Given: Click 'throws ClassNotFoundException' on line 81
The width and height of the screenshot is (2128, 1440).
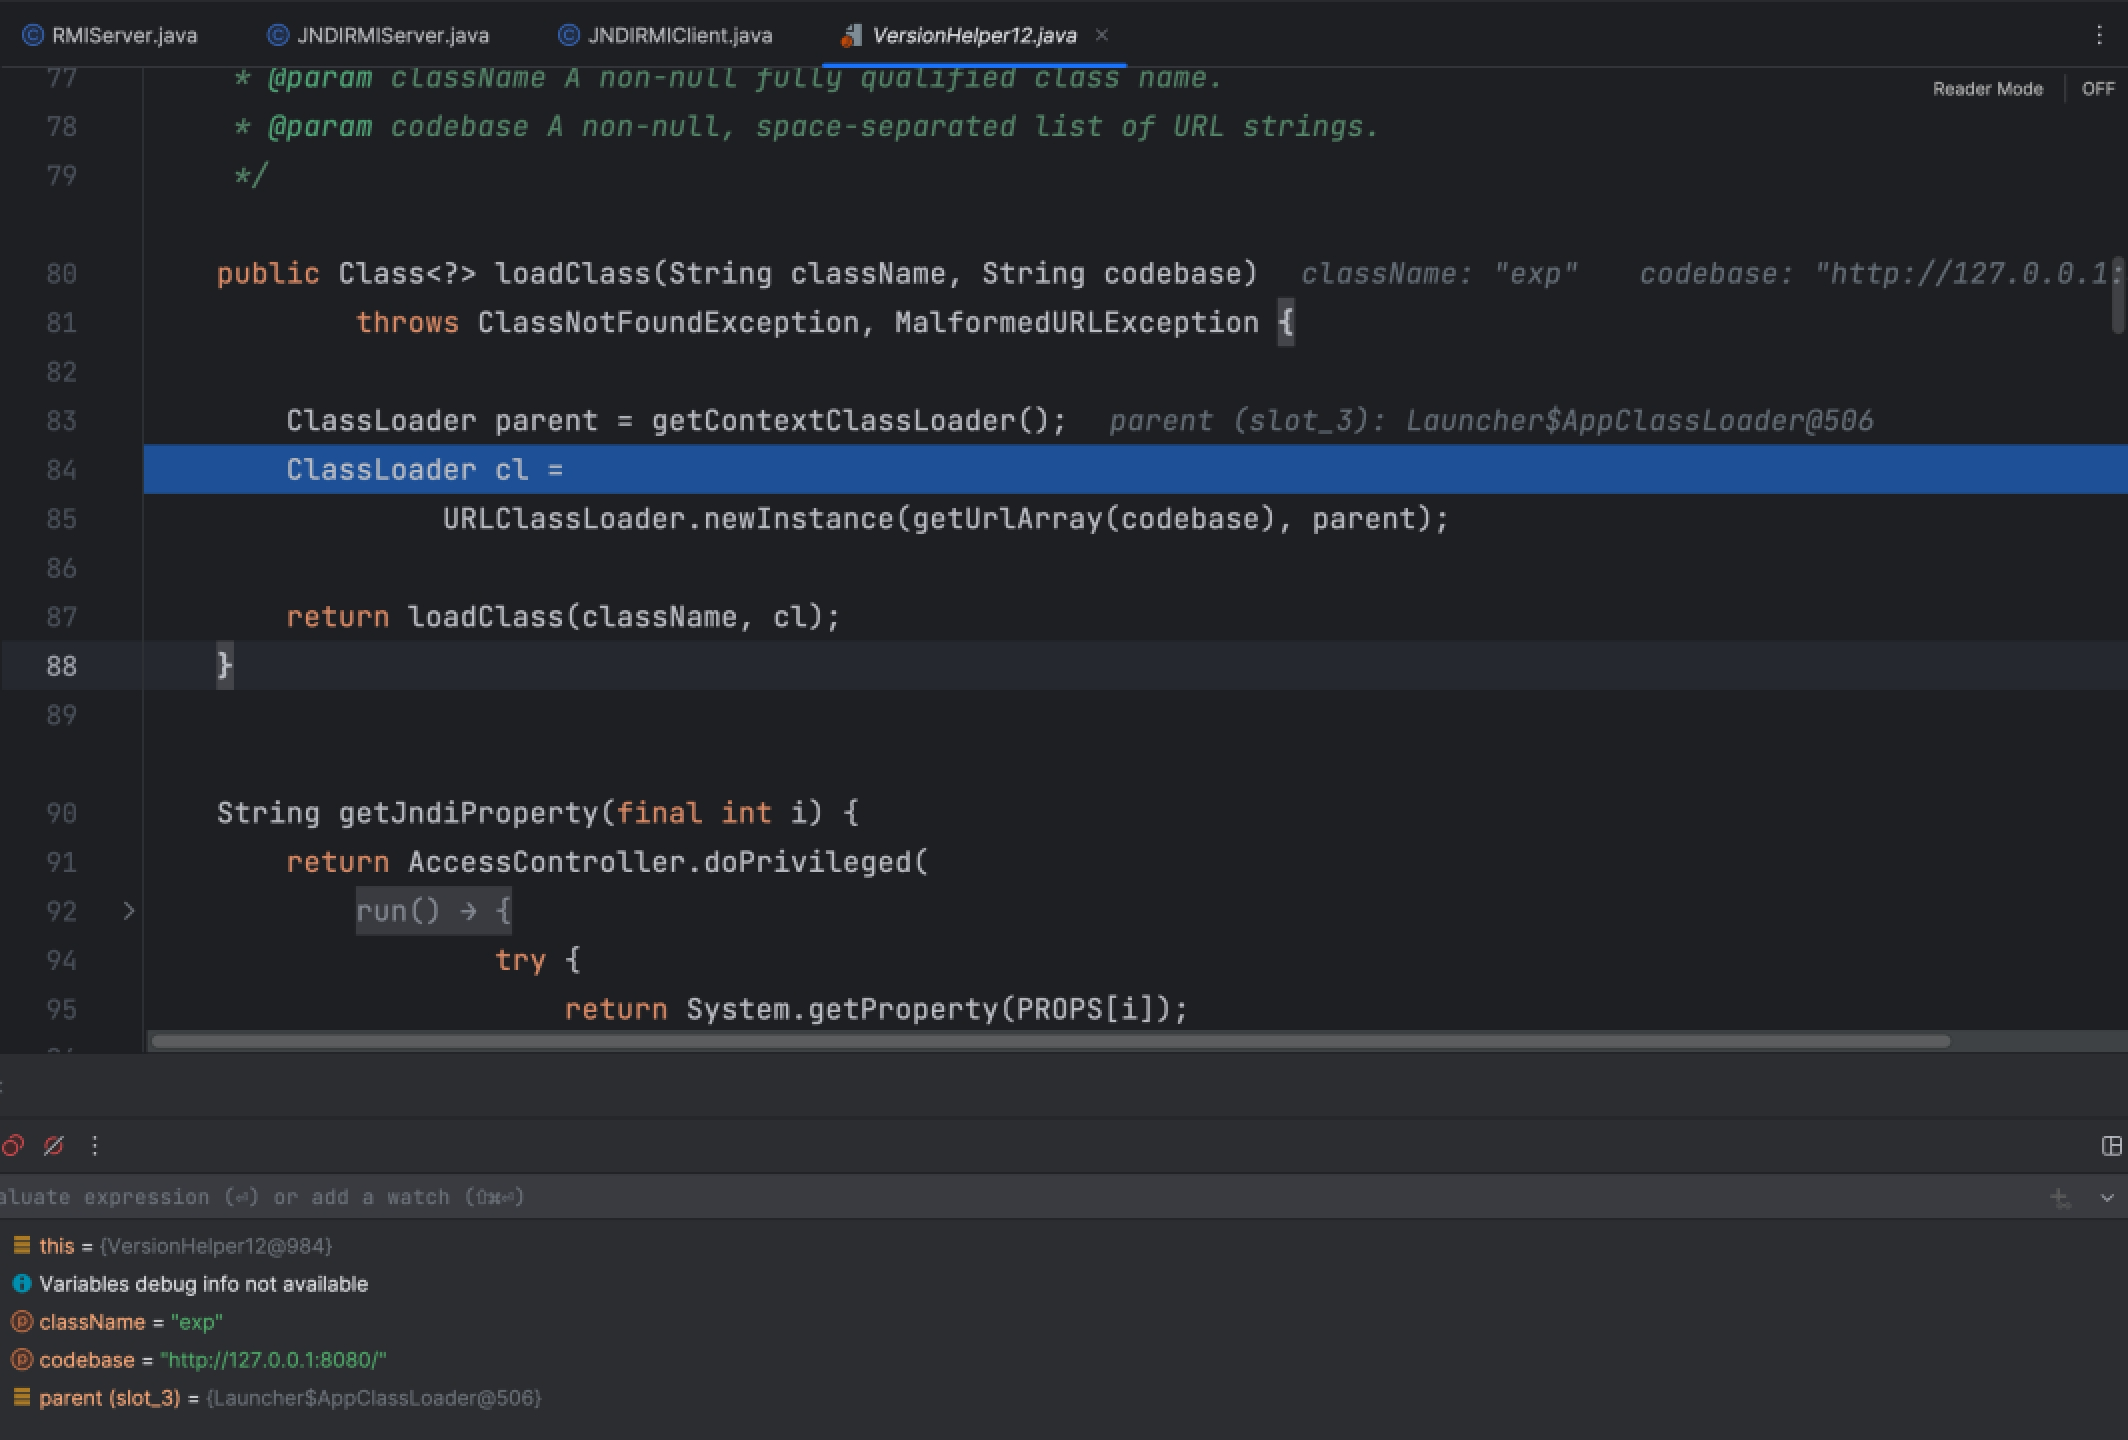Looking at the screenshot, I should [x=607, y=323].
